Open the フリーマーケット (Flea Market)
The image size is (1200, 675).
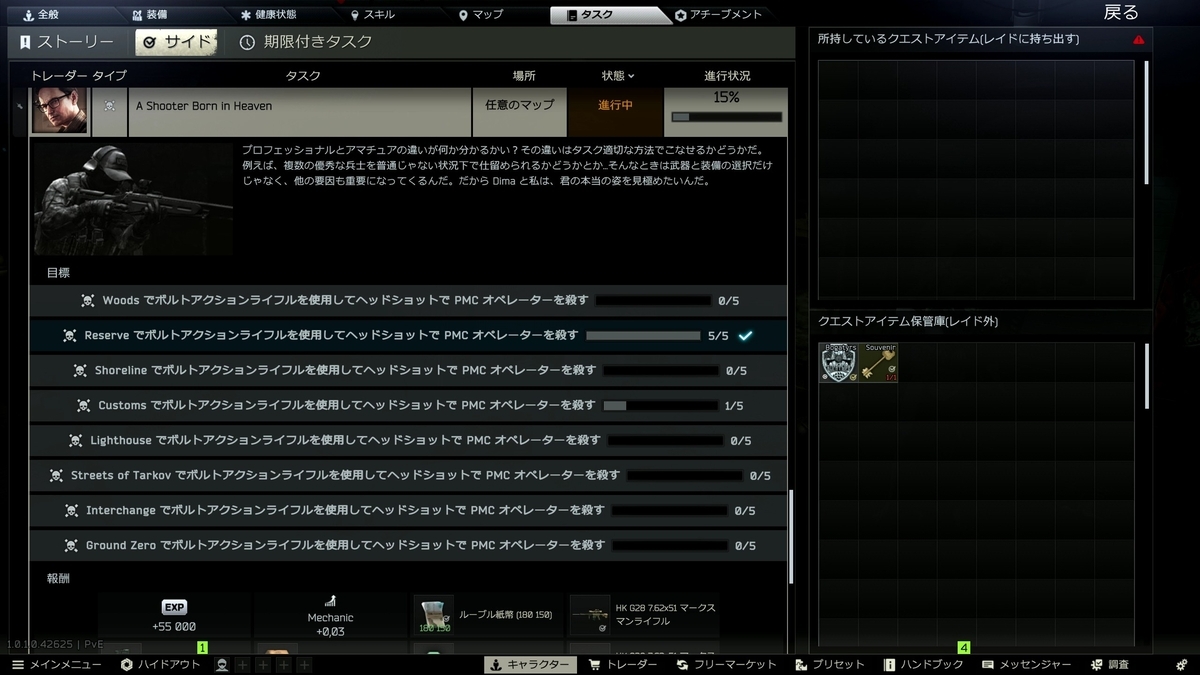(x=726, y=665)
